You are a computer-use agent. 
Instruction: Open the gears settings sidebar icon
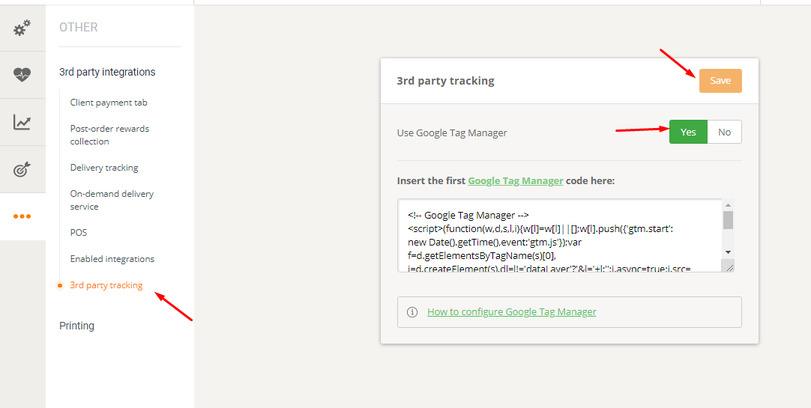22,28
